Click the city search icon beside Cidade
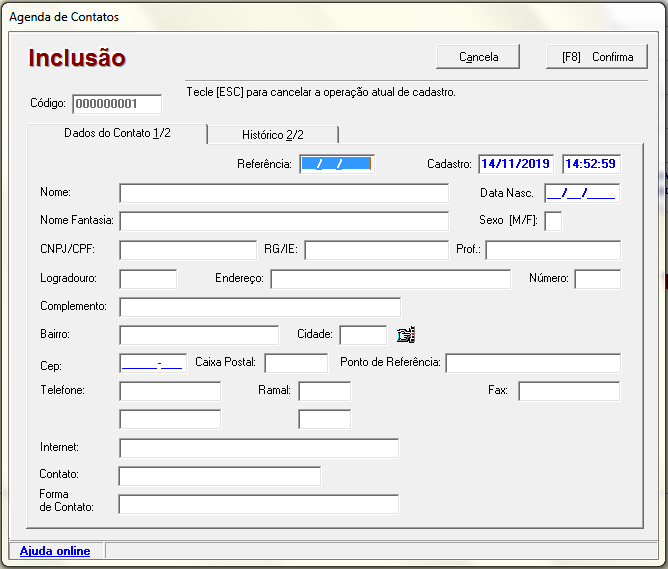Screen dimensions: 668x569 [405, 335]
